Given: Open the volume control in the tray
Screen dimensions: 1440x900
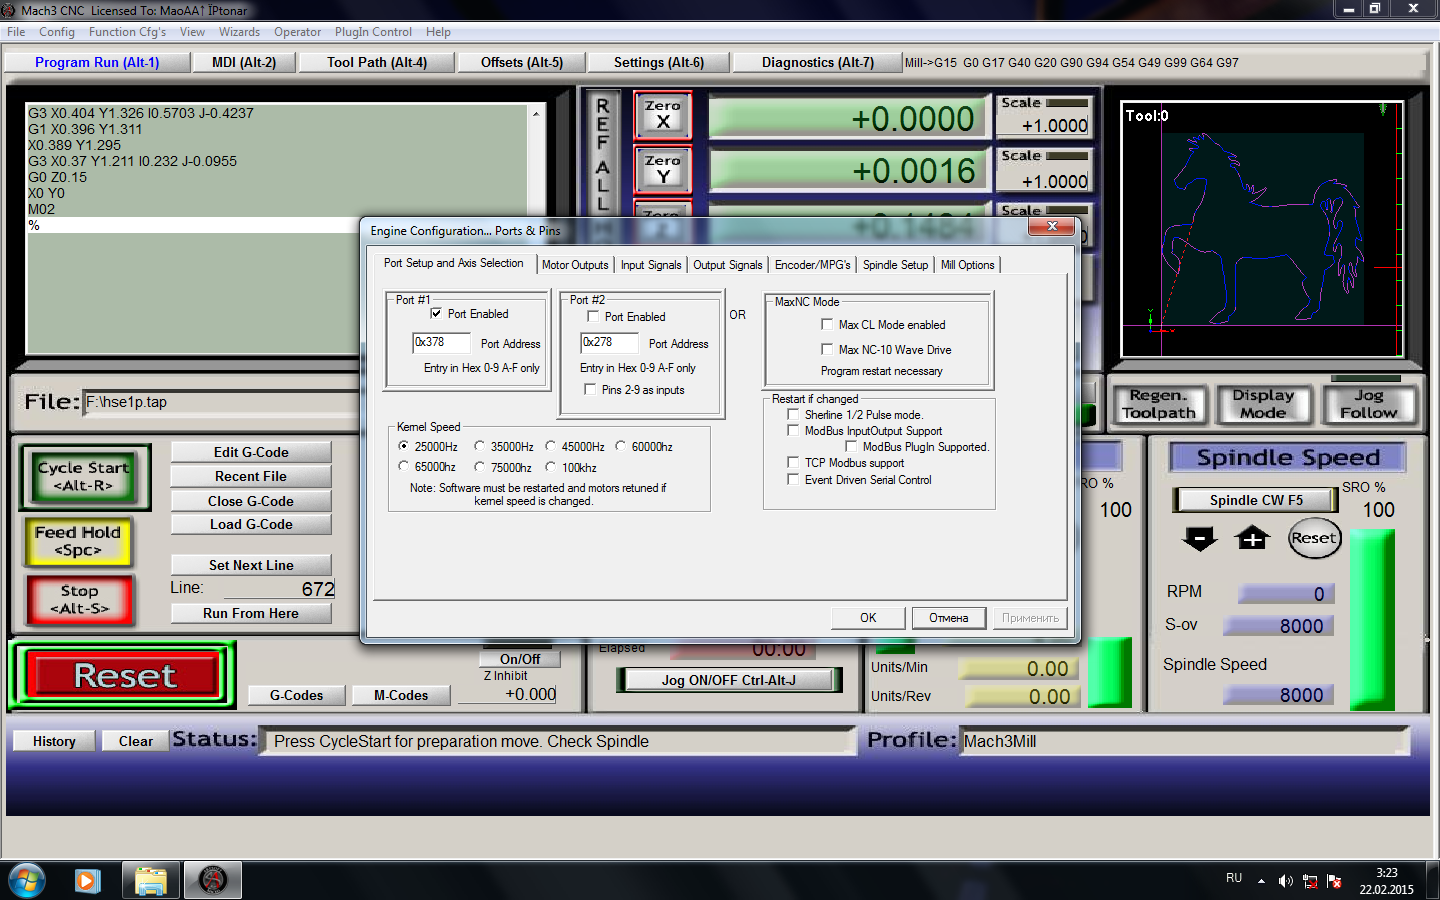Looking at the screenshot, I should (x=1286, y=881).
